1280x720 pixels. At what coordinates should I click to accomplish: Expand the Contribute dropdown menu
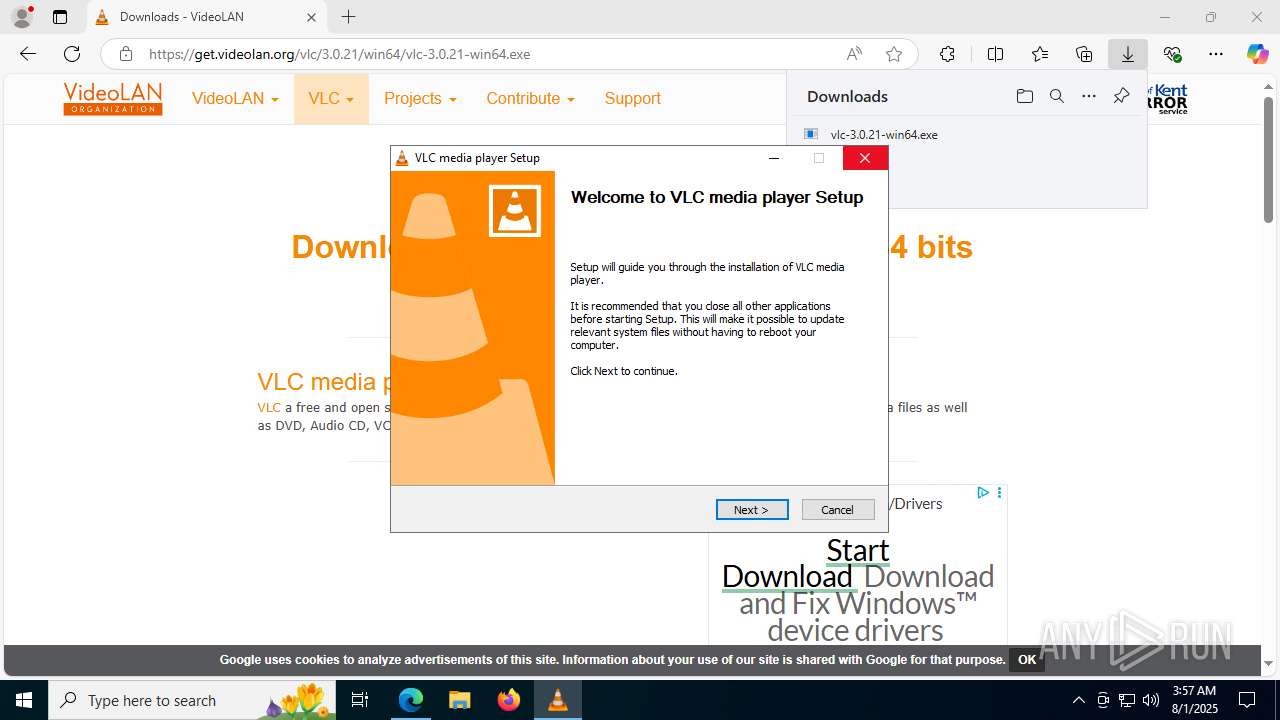(x=530, y=98)
